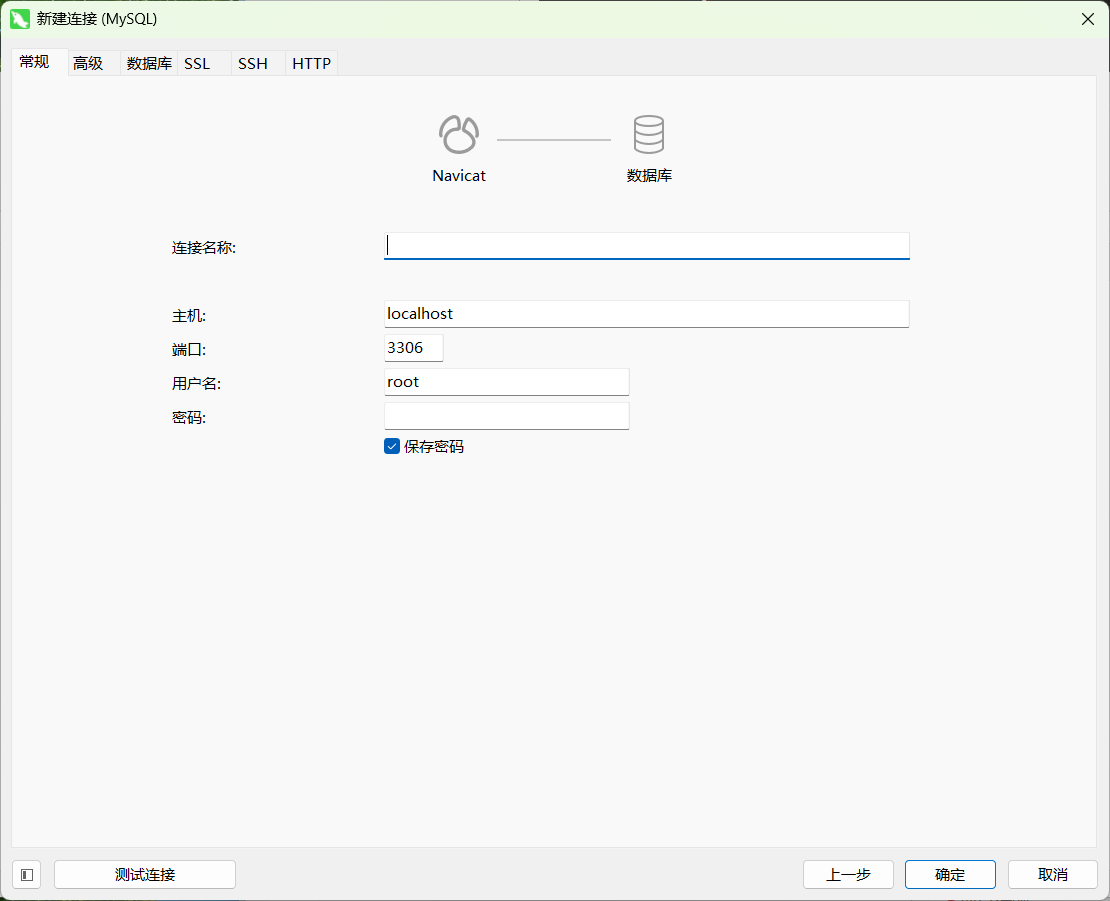Toggle the sidebar panel icon at bottom left

click(x=26, y=874)
